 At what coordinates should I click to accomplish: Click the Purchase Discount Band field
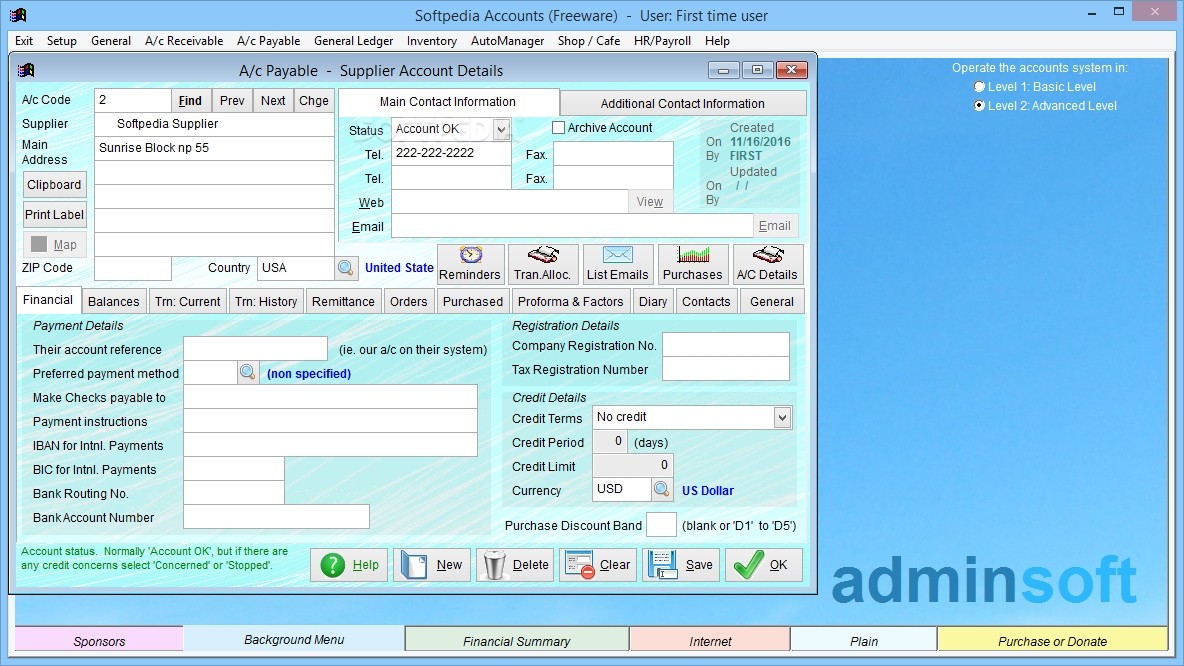[661, 525]
